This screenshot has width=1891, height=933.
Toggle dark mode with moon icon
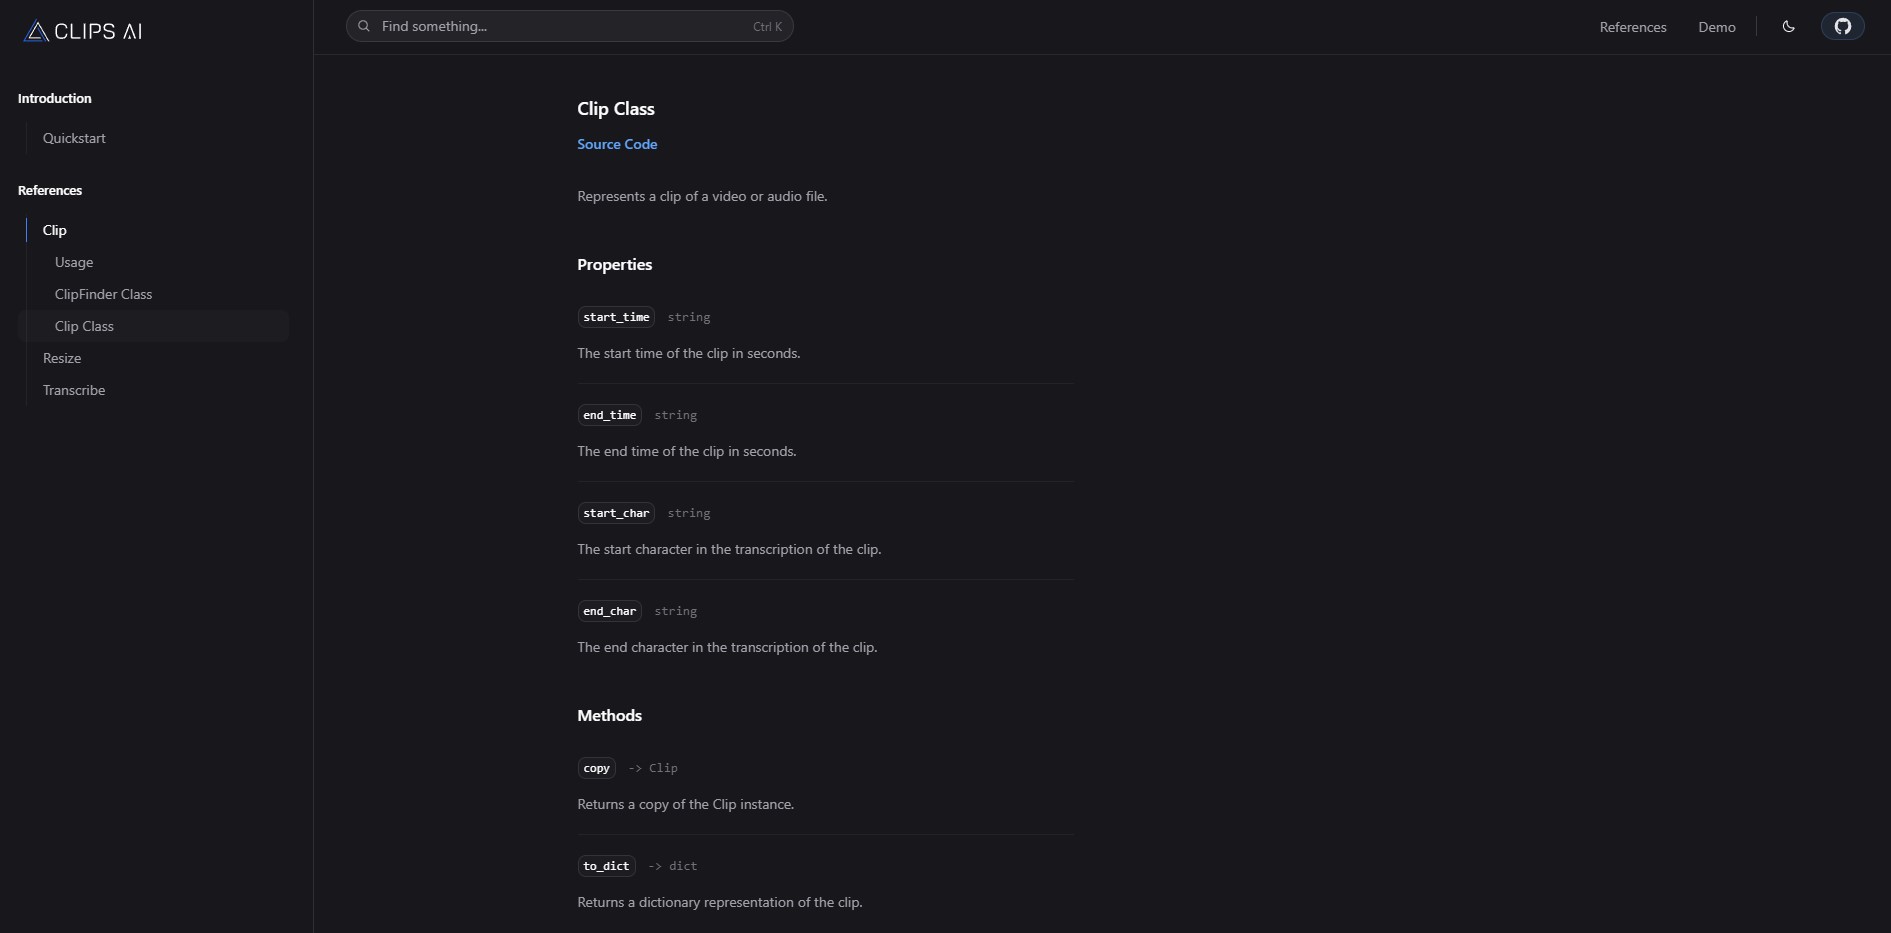[x=1788, y=27]
